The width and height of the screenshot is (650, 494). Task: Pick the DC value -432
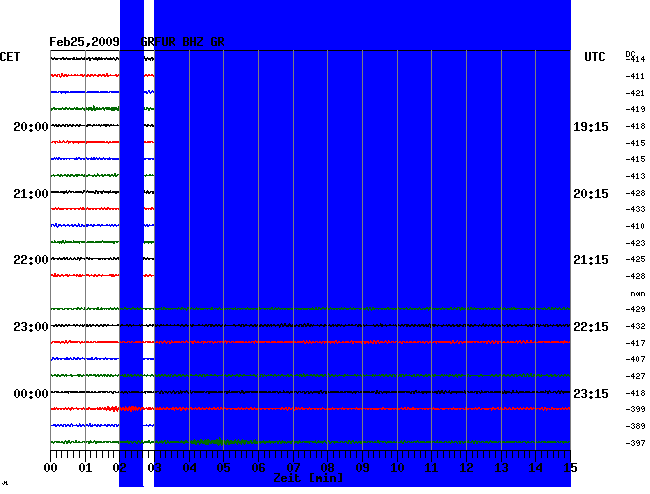click(x=635, y=326)
